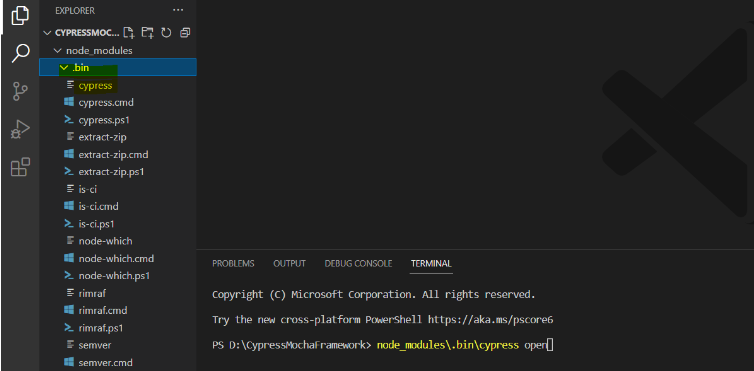Open the rimraf.ps1 file
Image resolution: width=754 pixels, height=371 pixels.
click(x=118, y=328)
